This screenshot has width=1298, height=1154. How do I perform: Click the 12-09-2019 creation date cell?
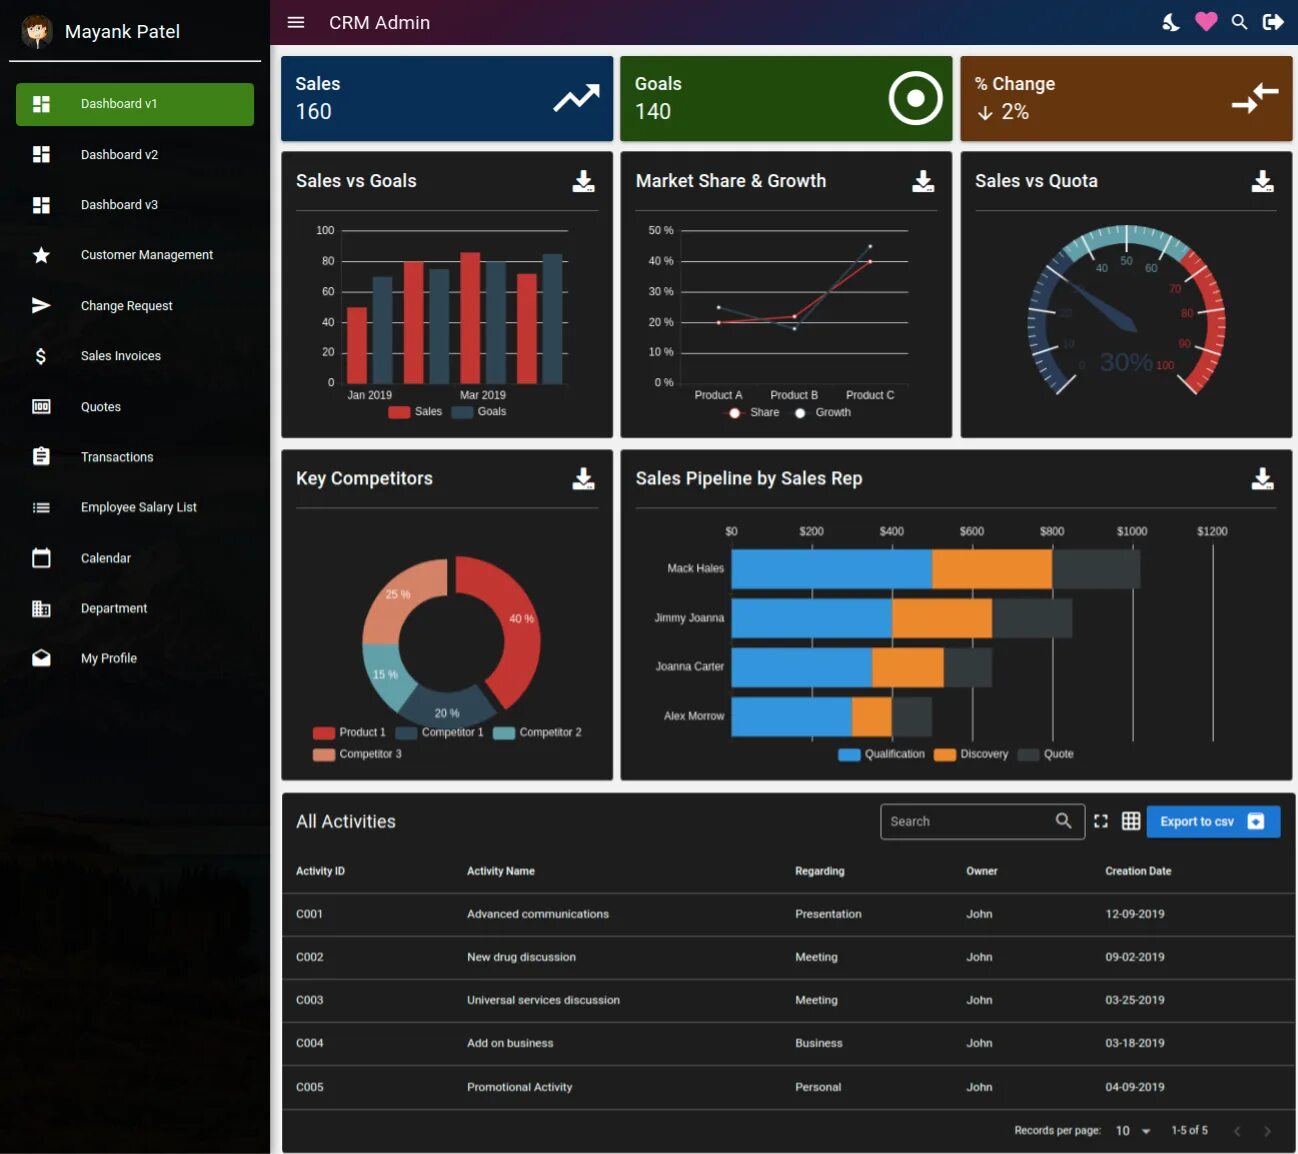coord(1135,914)
